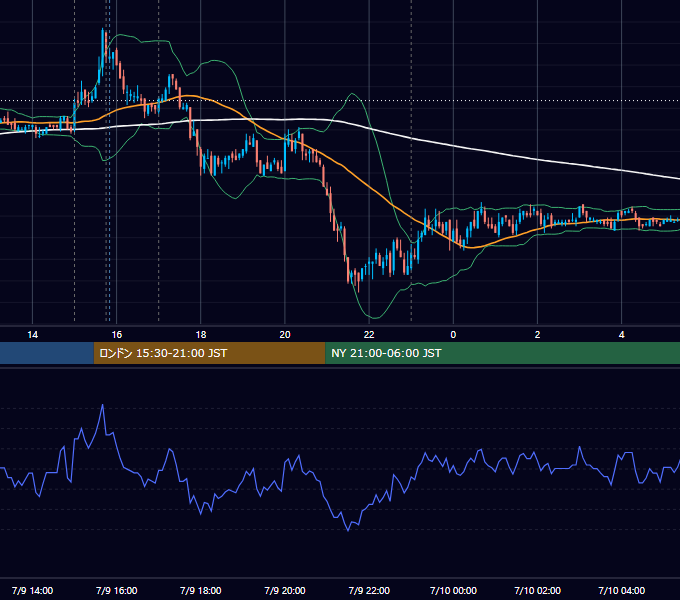Click the 7/9 22:00 date label
680x600 pixels.
click(369, 590)
